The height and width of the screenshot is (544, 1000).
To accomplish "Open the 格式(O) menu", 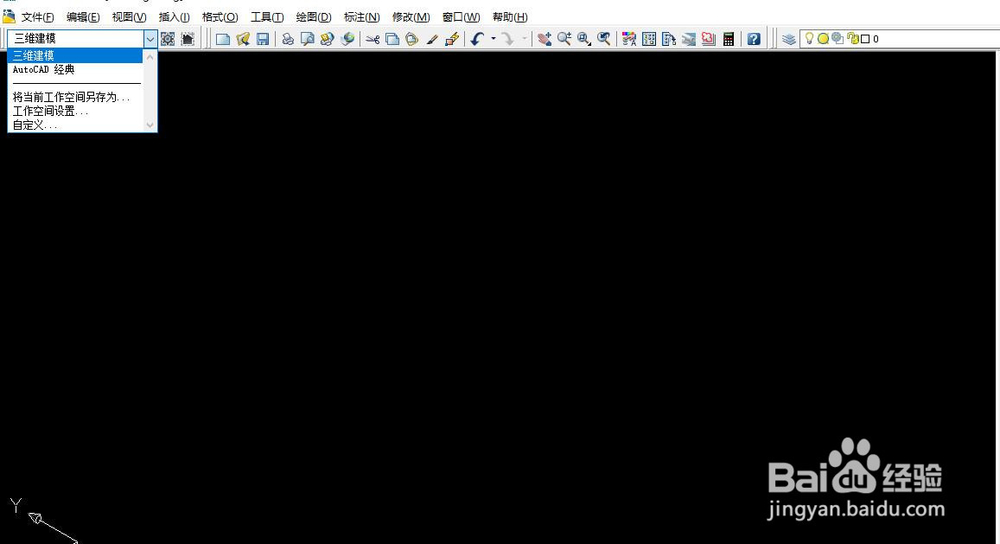I will (x=220, y=17).
